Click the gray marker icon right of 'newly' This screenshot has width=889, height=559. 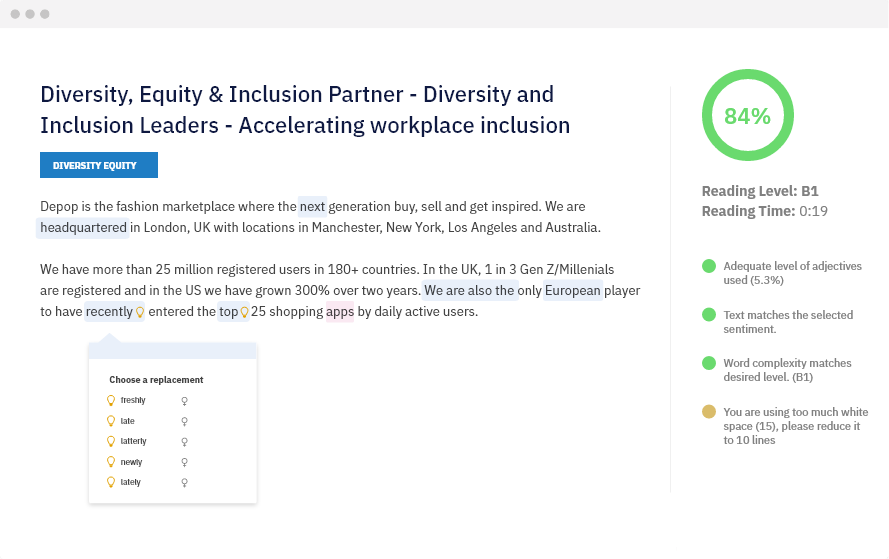[184, 462]
